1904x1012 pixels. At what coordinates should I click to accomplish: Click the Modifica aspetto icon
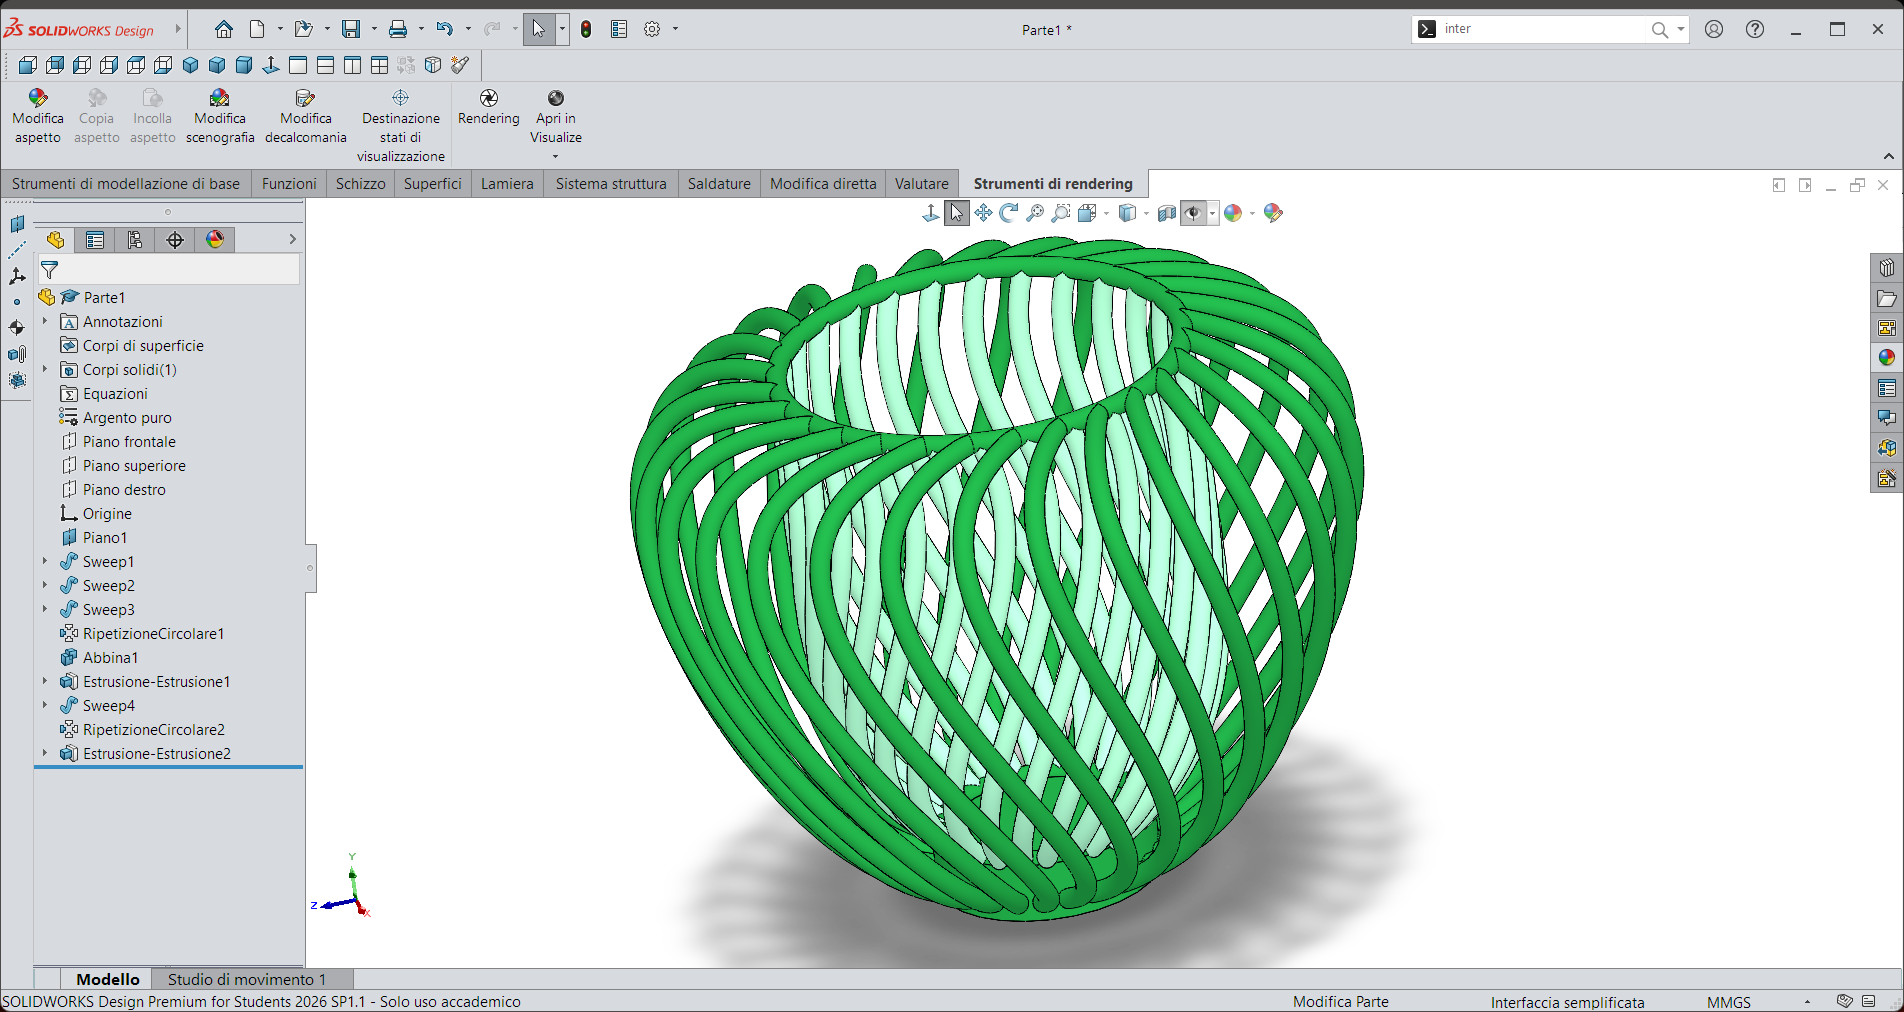pos(38,98)
